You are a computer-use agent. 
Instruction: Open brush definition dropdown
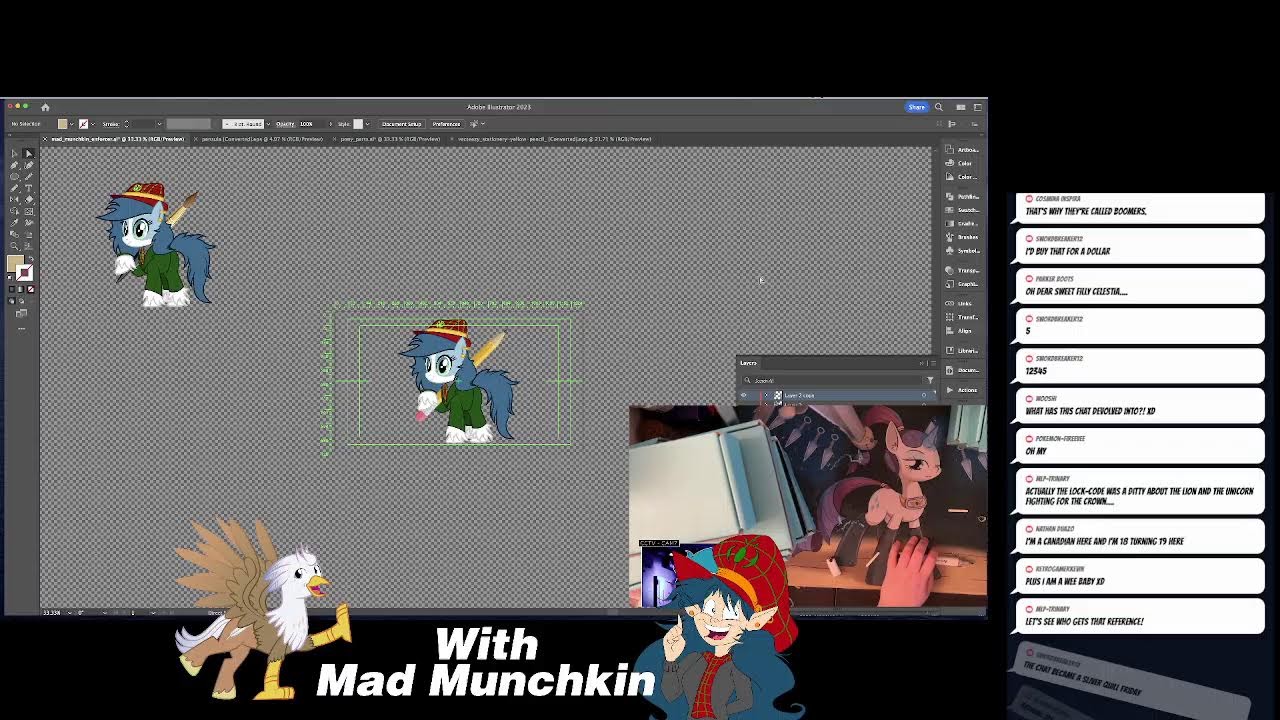point(268,124)
